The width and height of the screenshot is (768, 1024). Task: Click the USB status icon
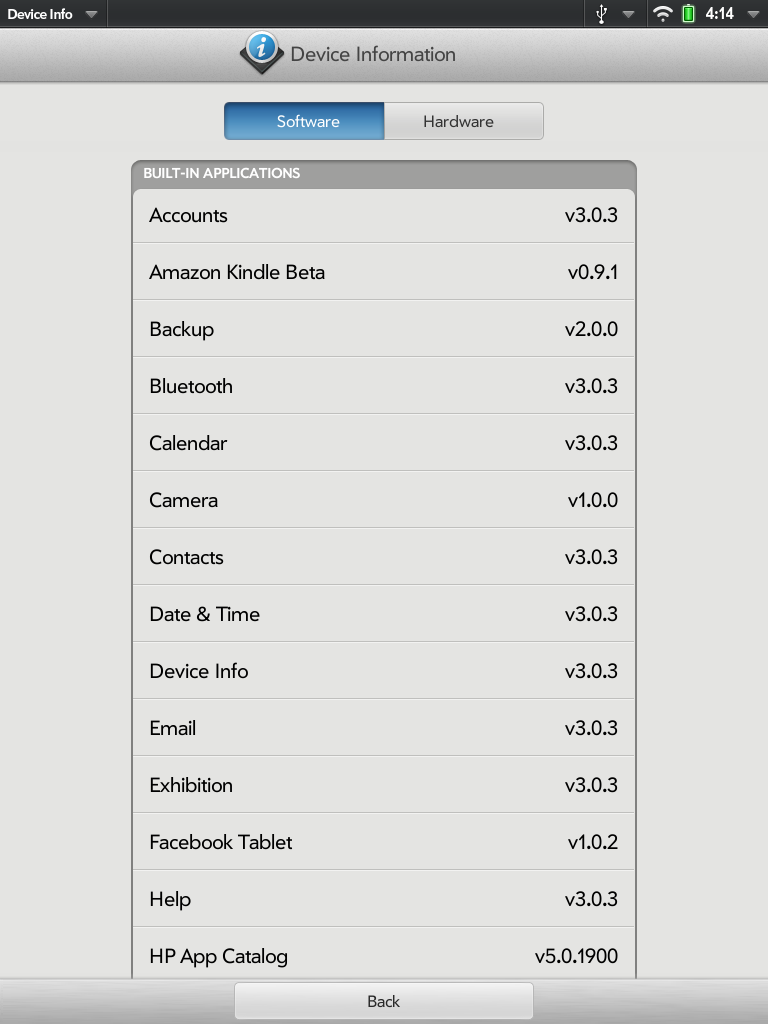tap(601, 14)
